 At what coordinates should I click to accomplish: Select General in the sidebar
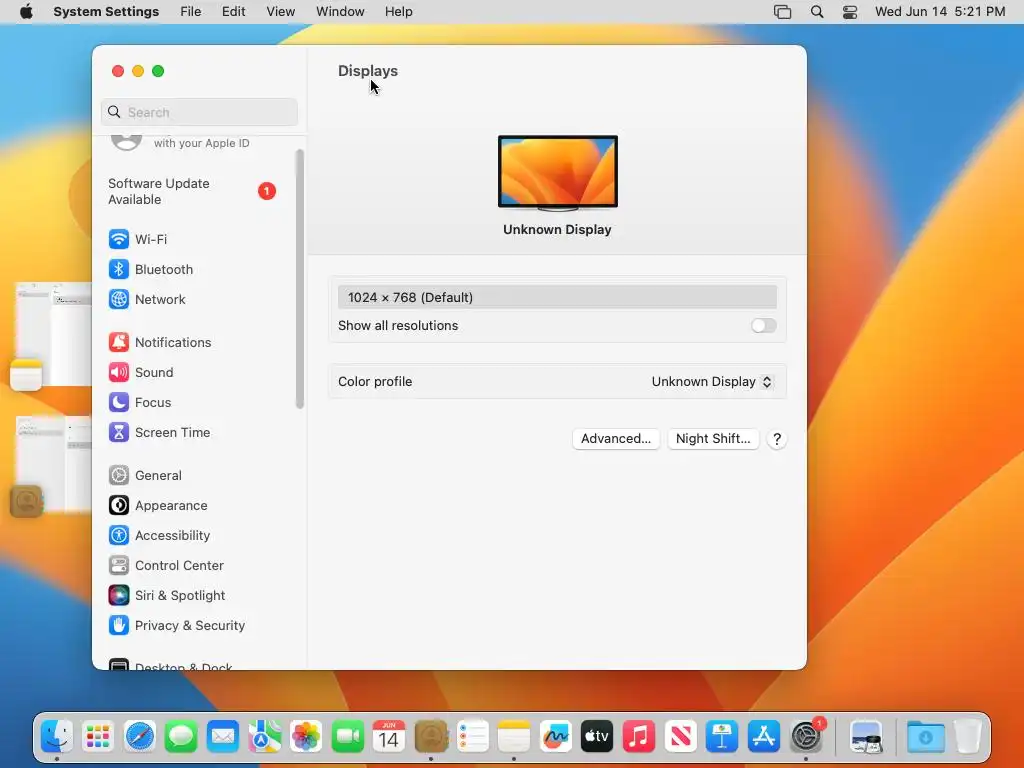pyautogui.click(x=145, y=475)
